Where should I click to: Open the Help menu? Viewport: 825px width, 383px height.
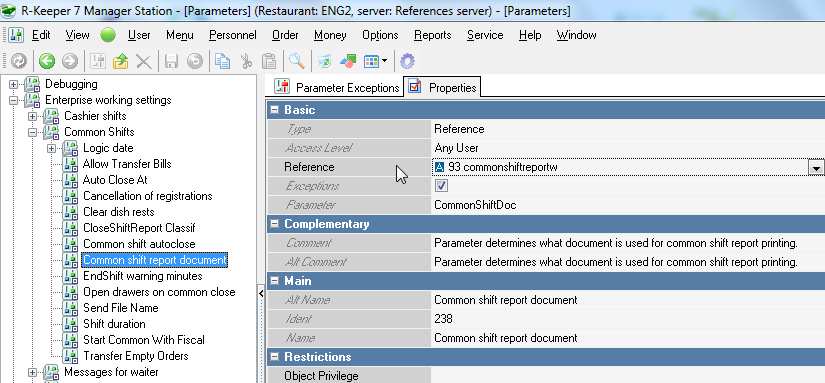click(x=530, y=35)
